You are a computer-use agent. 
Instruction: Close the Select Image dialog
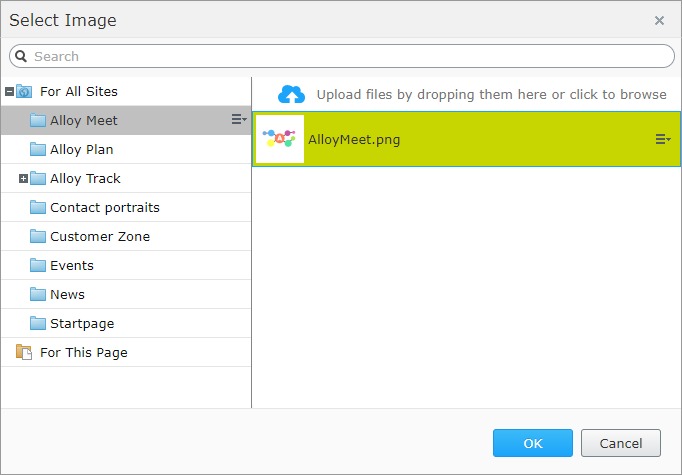659,20
